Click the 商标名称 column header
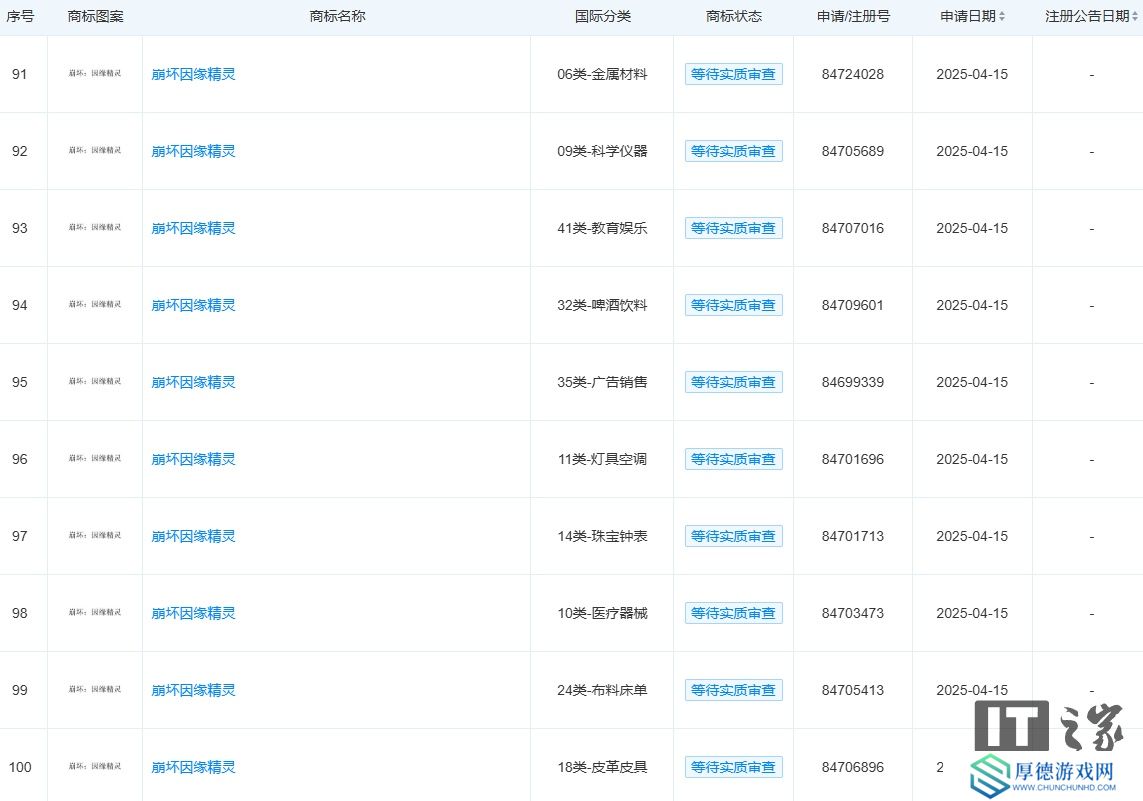The width and height of the screenshot is (1143, 801). click(x=338, y=16)
